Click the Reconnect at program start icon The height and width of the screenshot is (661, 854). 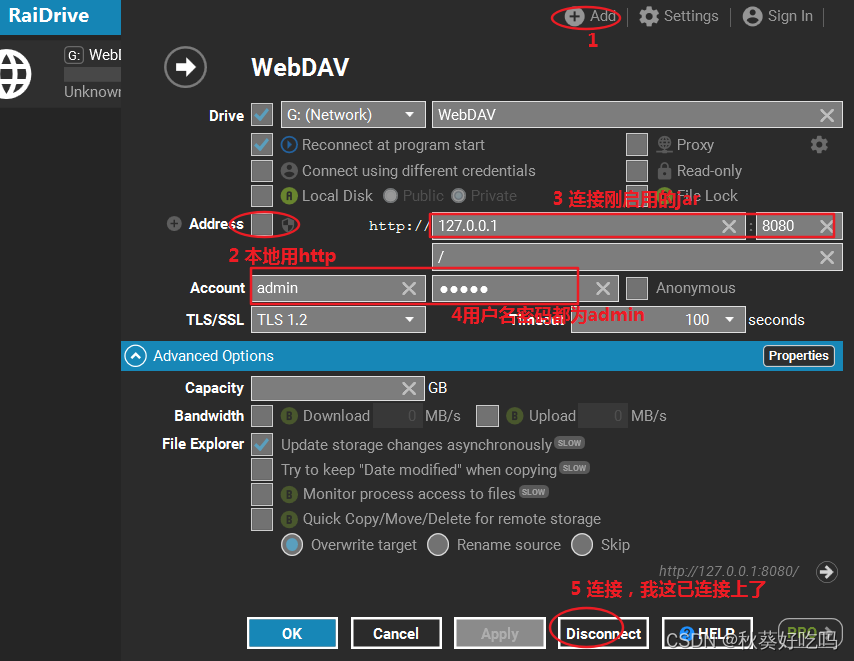pos(289,145)
